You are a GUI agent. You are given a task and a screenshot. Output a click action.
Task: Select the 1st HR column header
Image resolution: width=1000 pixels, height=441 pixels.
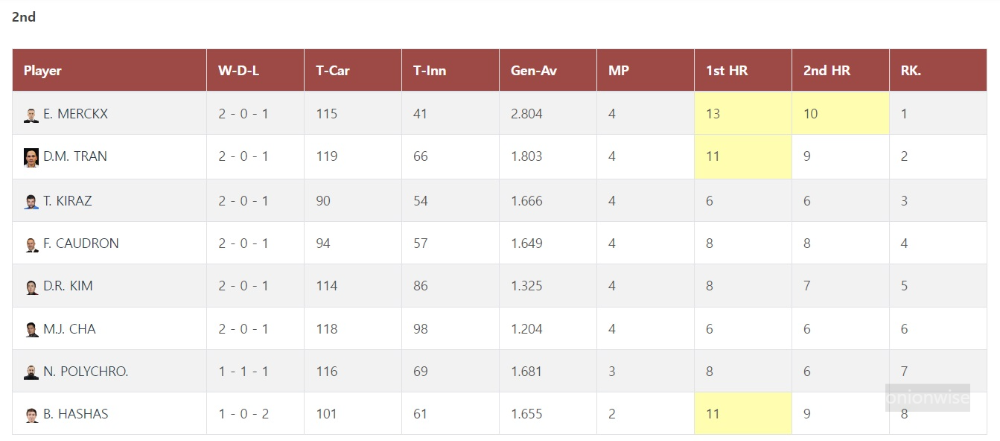tap(743, 70)
